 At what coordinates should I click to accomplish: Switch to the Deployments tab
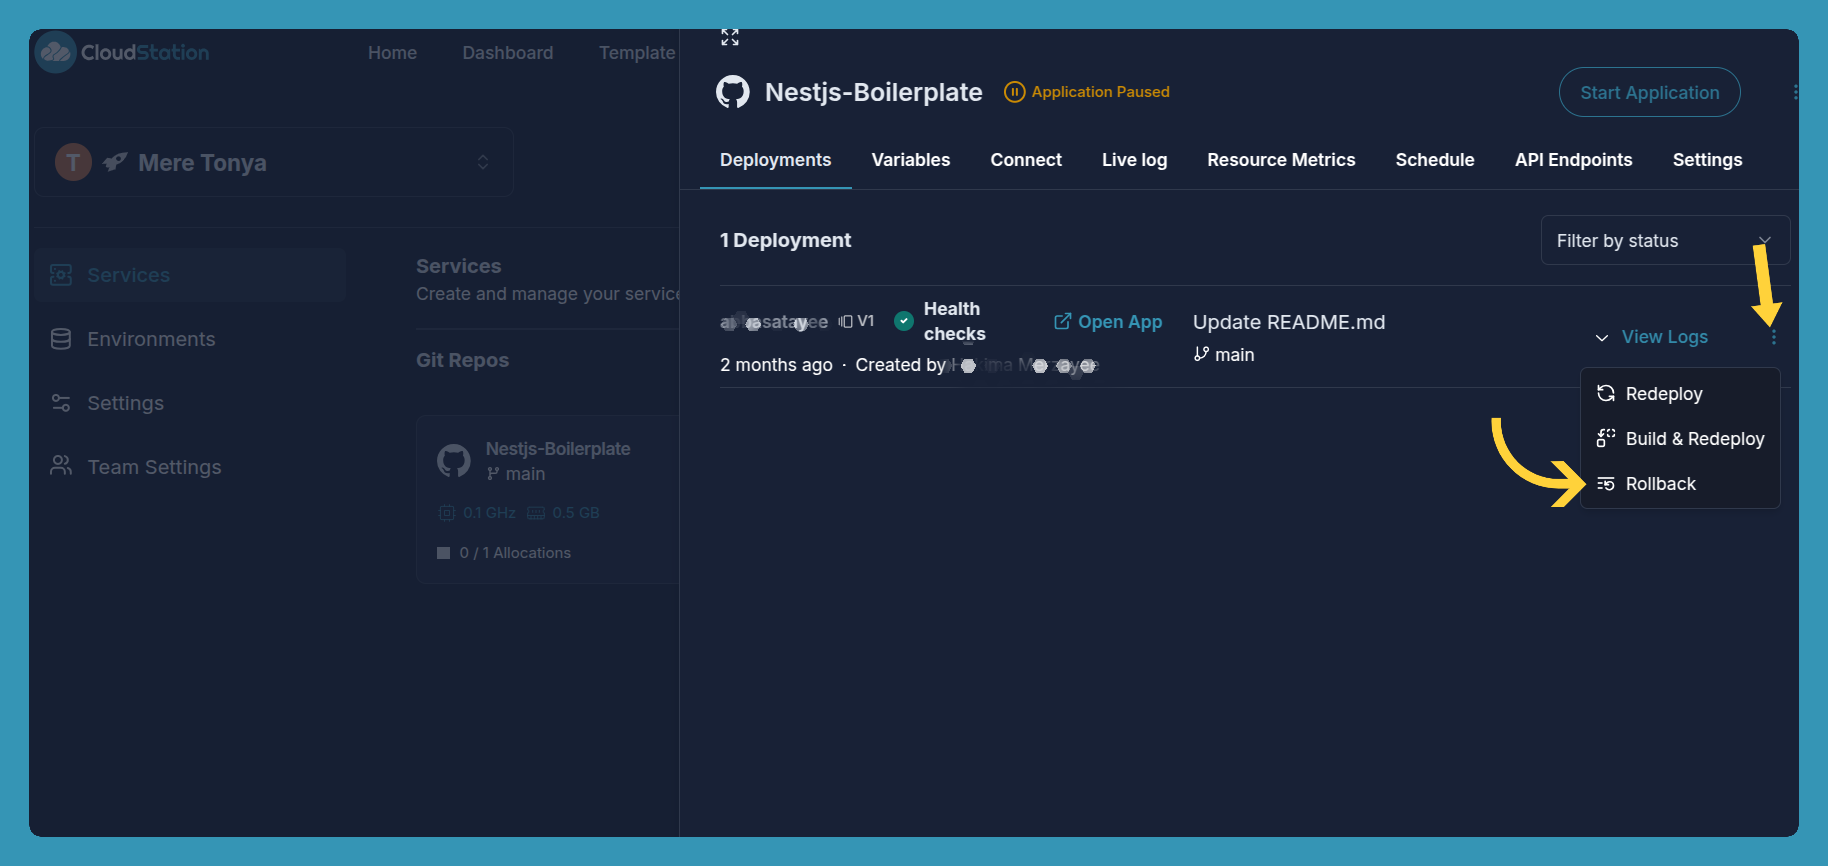click(775, 160)
